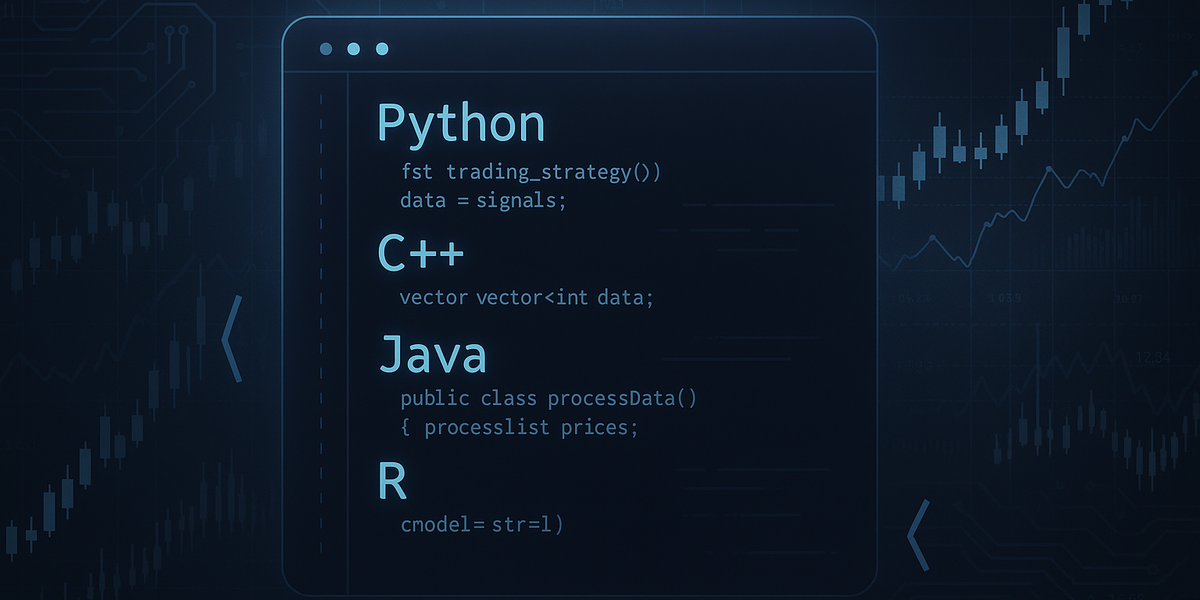Click the rightmost window dot in title bar
This screenshot has width=1200, height=600.
381,49
